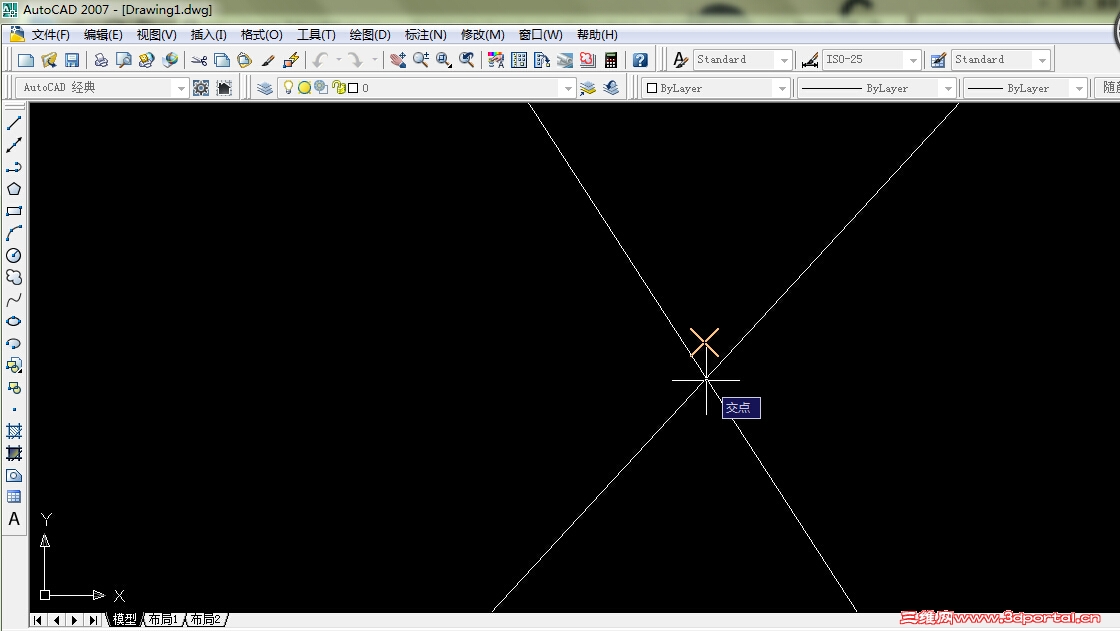Open the Properties palette icon
1120x631 pixels.
tap(496, 60)
